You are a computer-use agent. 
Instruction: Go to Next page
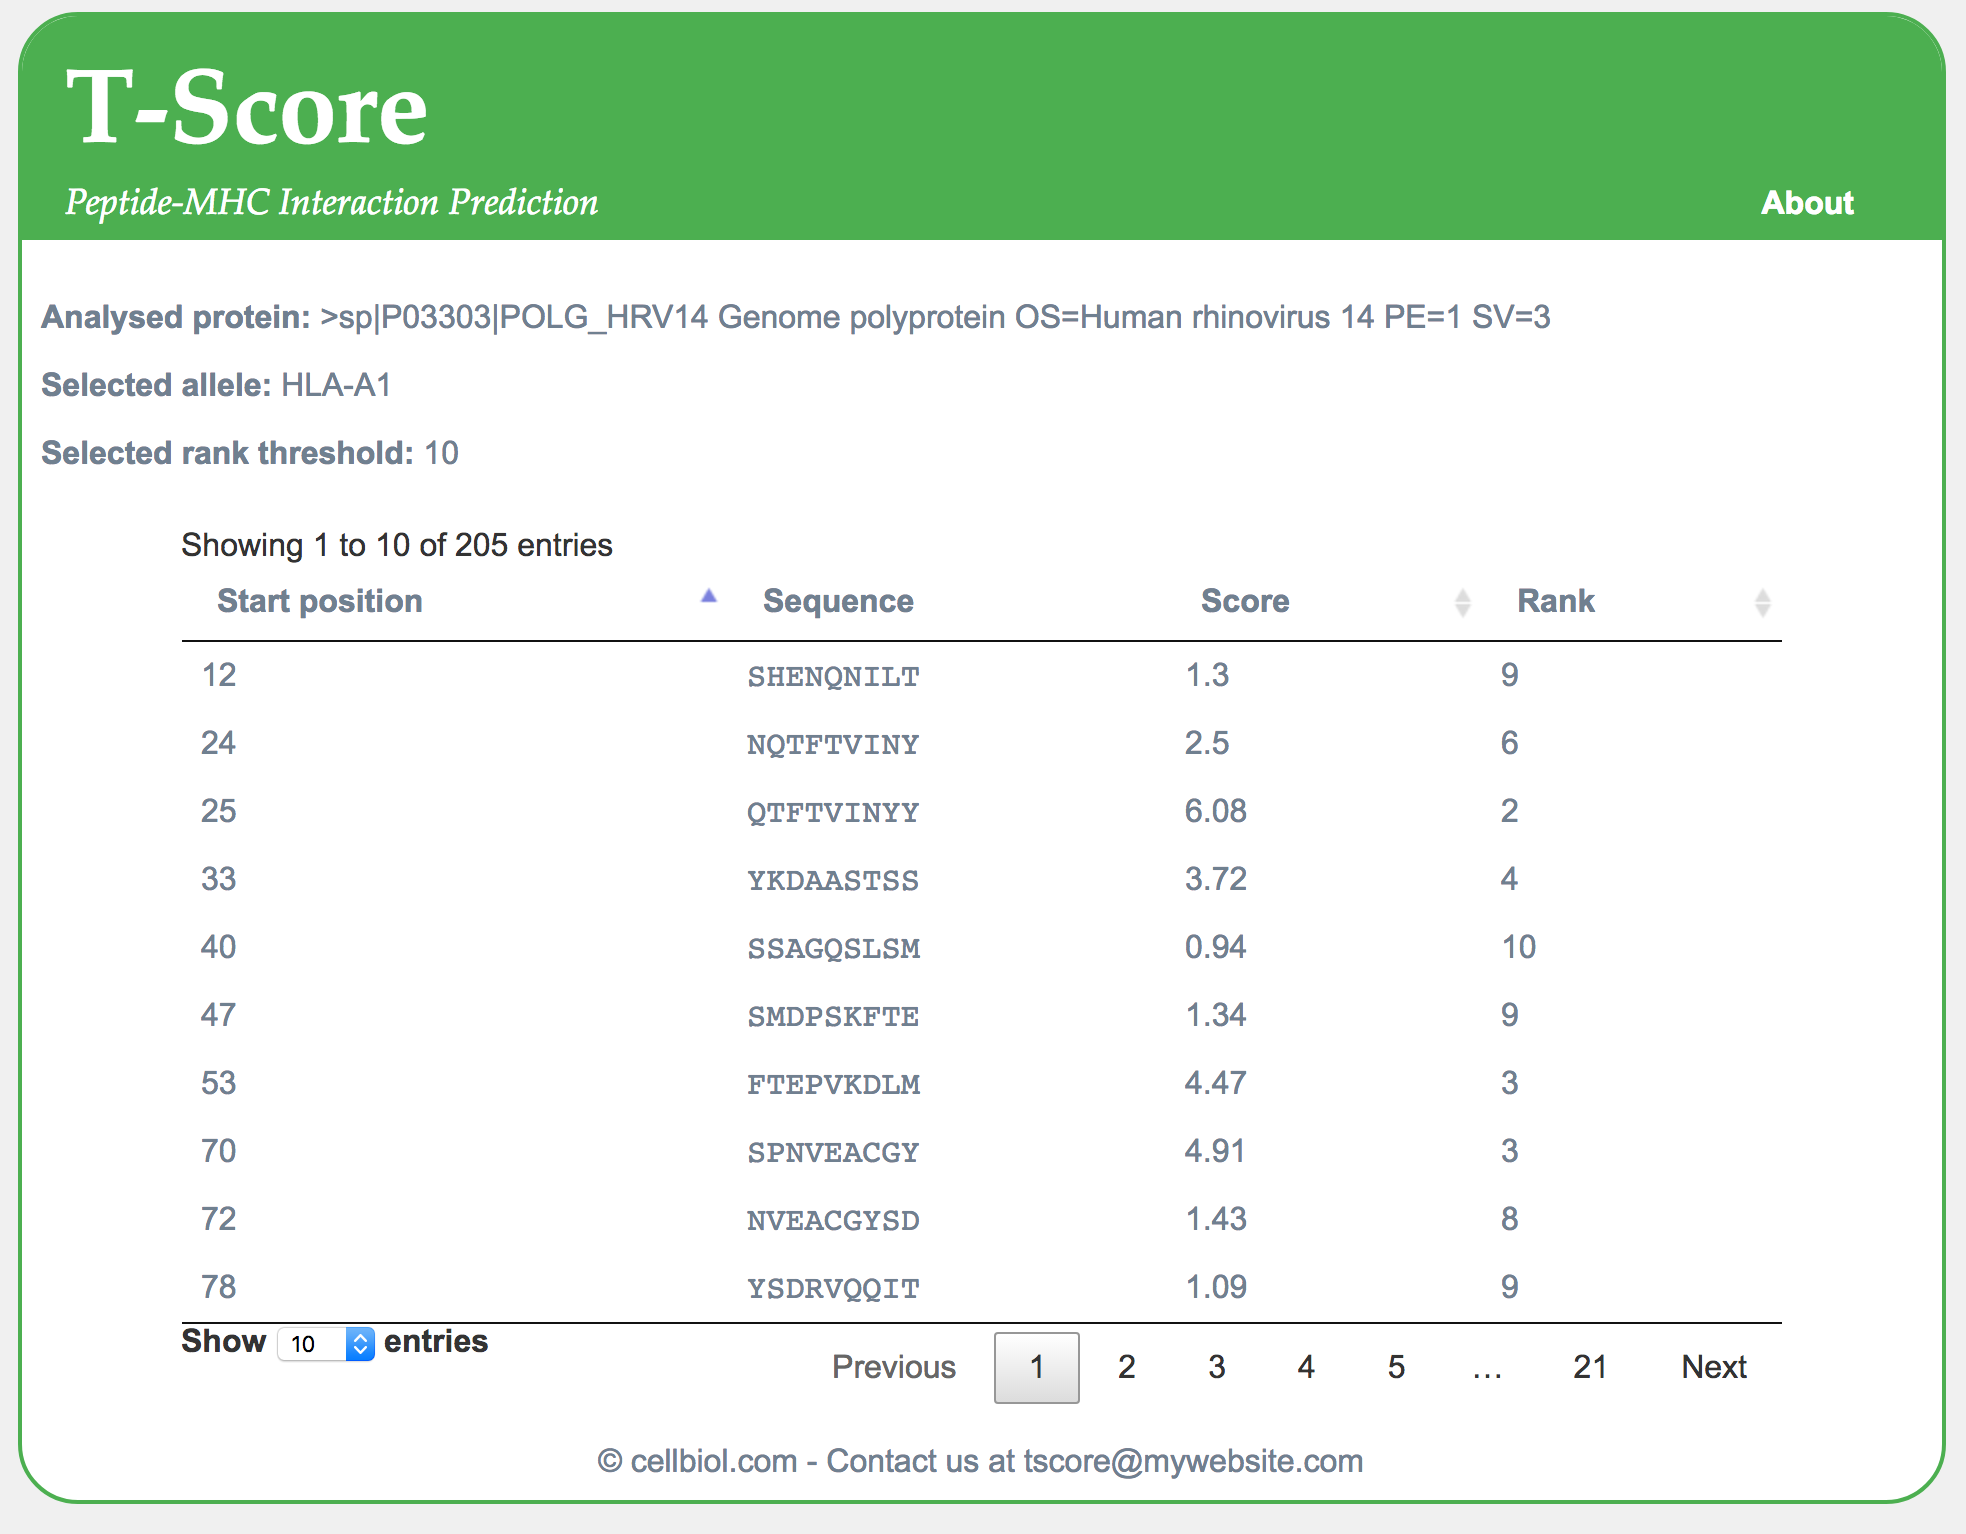(1714, 1367)
